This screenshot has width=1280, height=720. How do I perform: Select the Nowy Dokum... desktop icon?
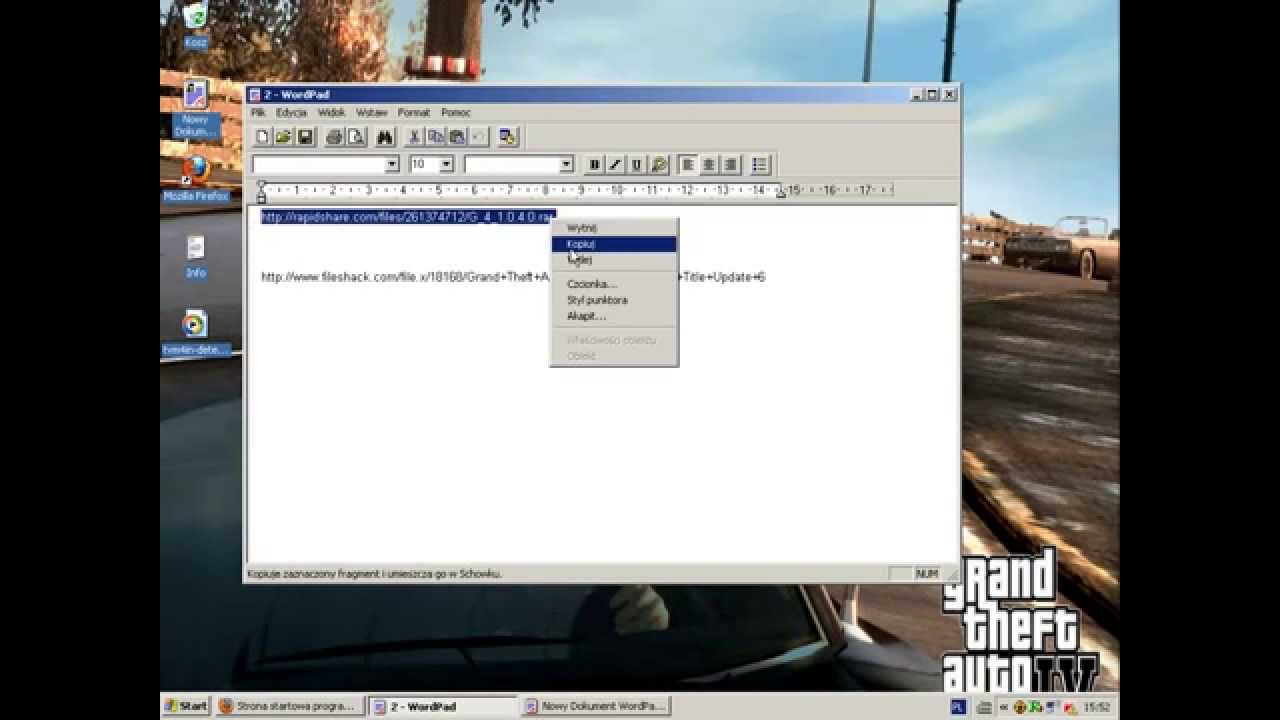click(x=196, y=109)
